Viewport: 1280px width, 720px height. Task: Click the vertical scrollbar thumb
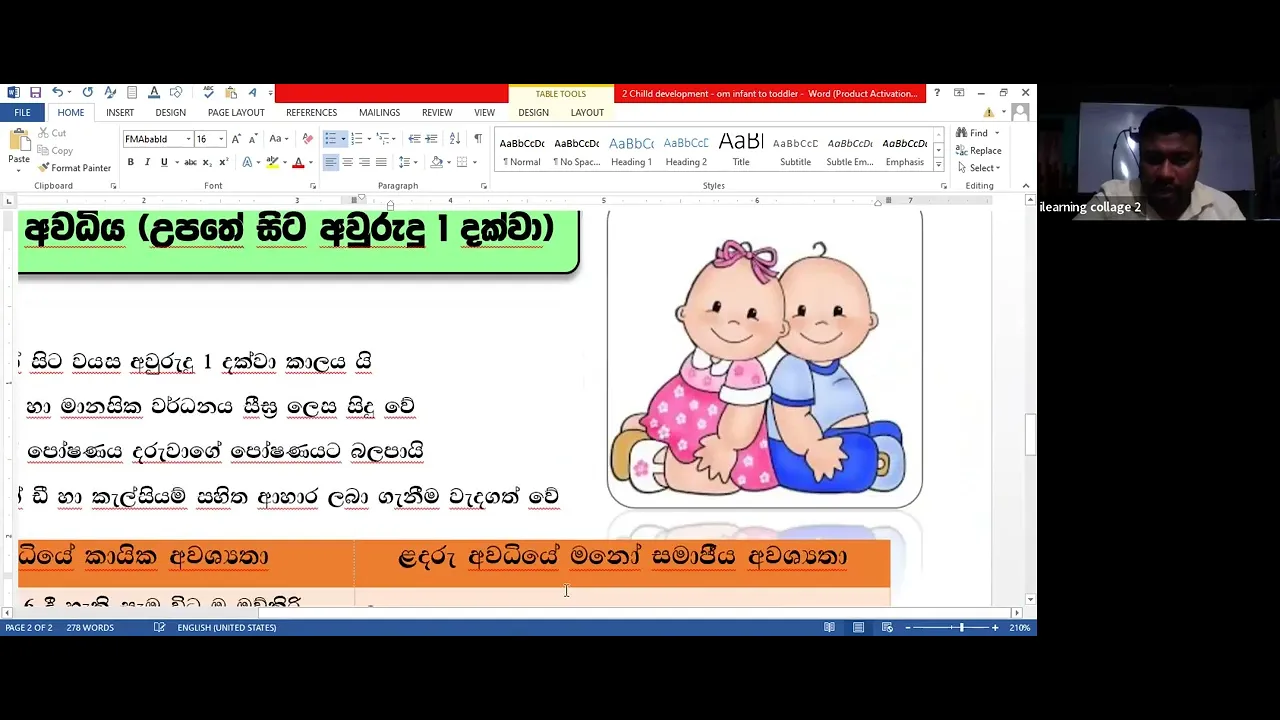tap(1031, 435)
